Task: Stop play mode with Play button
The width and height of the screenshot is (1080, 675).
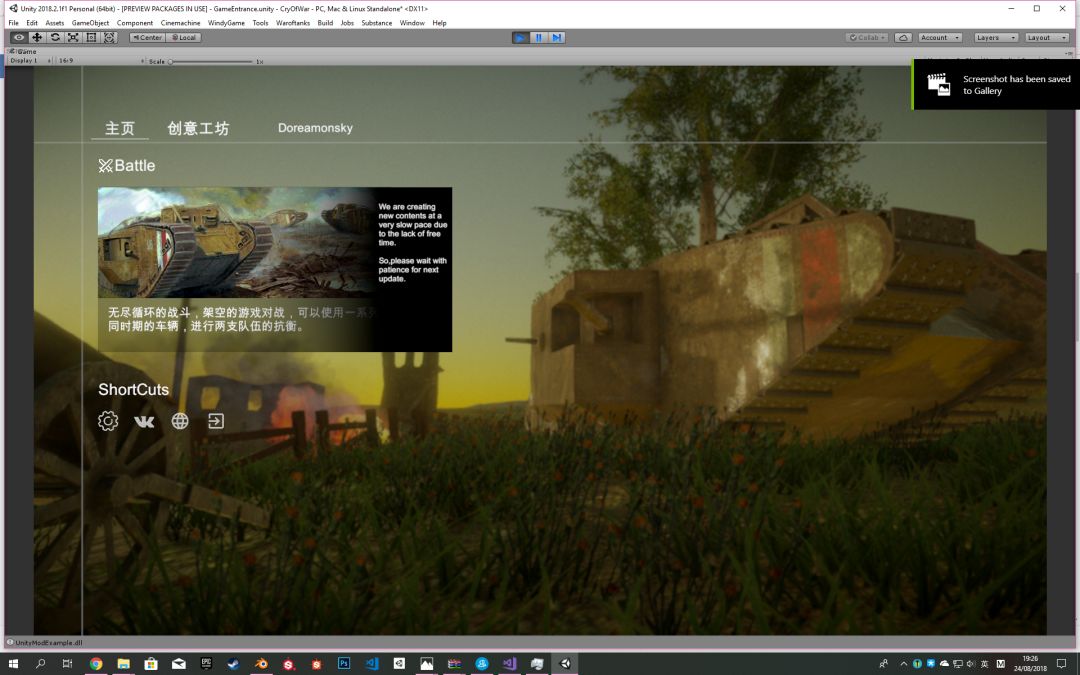Action: pyautogui.click(x=521, y=38)
